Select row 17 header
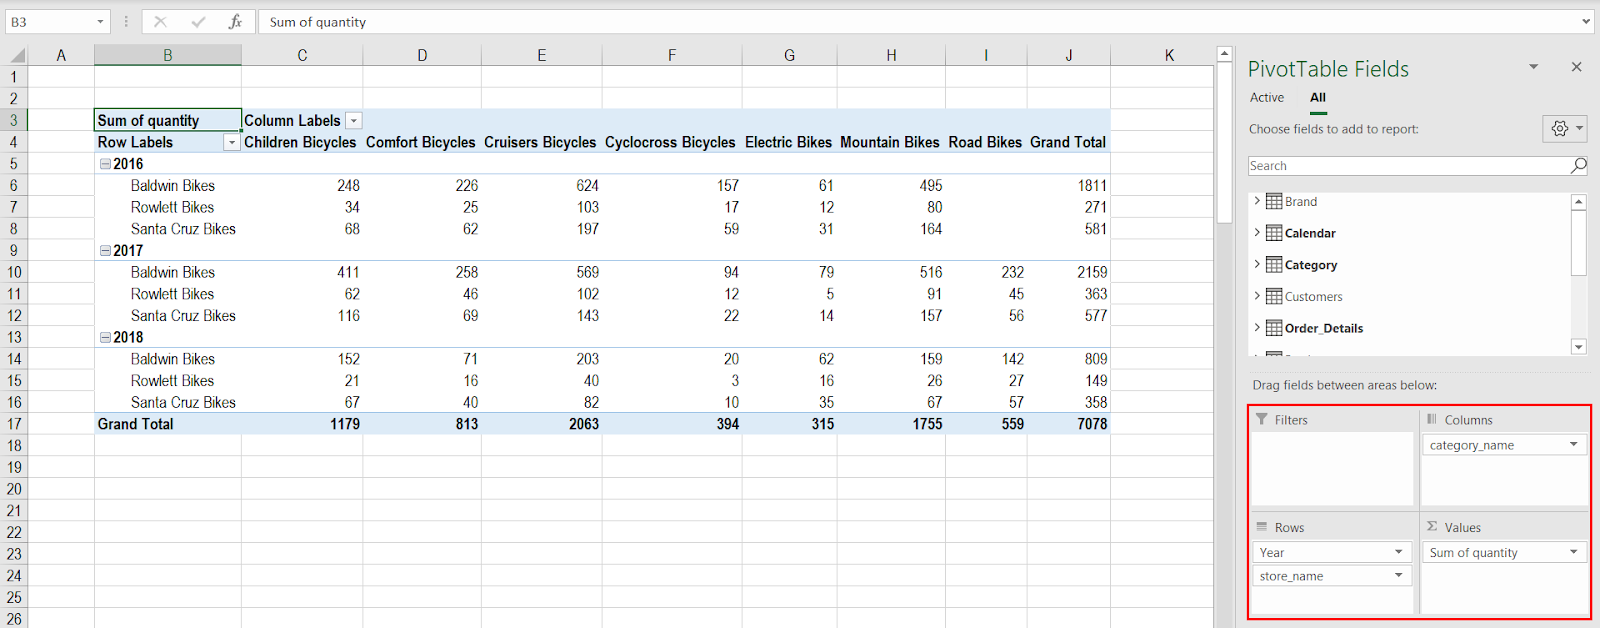The height and width of the screenshot is (628, 1600). pyautogui.click(x=14, y=424)
